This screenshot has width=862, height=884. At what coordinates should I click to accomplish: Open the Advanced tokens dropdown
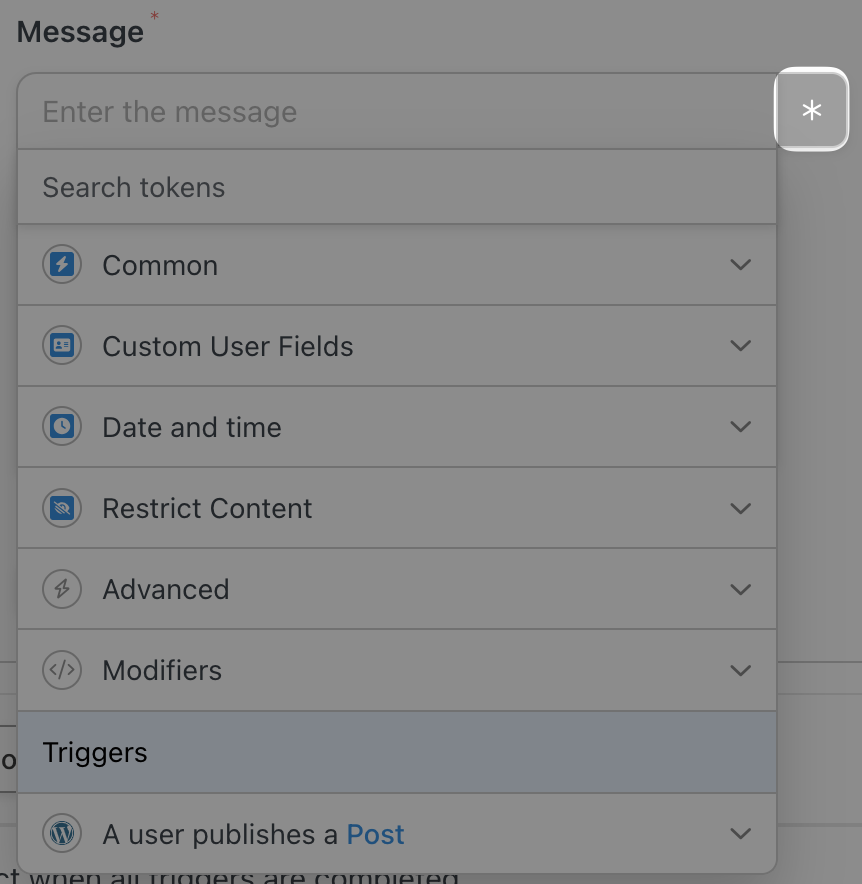[741, 589]
